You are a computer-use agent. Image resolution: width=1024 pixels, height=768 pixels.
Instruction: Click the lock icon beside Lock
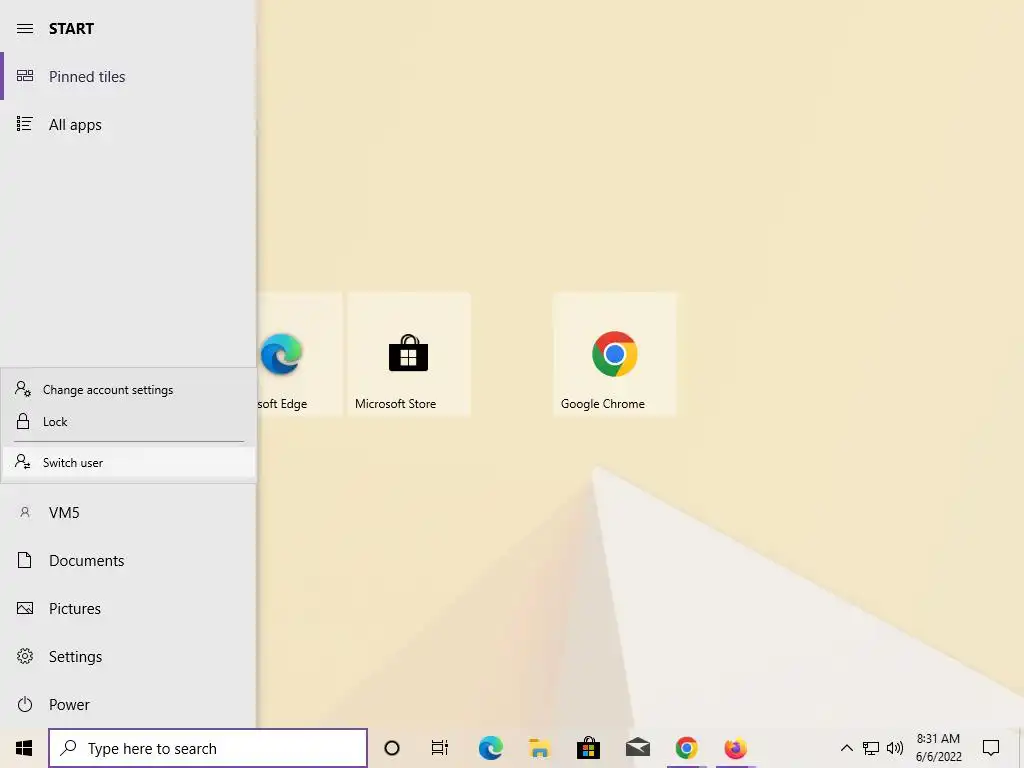pyautogui.click(x=23, y=421)
